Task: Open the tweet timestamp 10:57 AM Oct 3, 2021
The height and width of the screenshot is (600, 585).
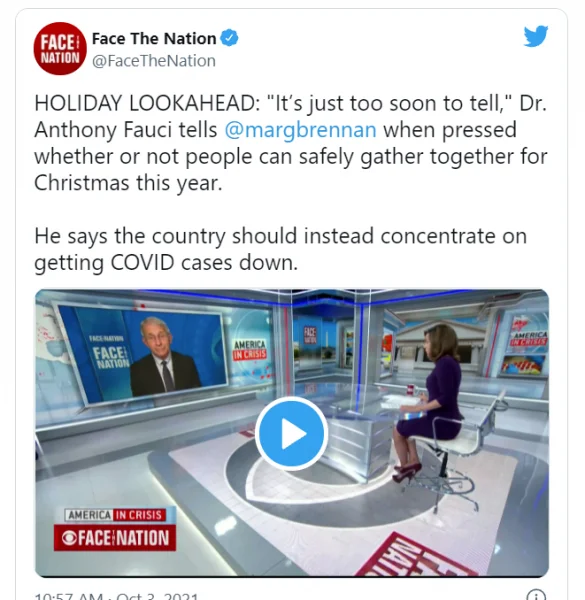Action: point(116,596)
